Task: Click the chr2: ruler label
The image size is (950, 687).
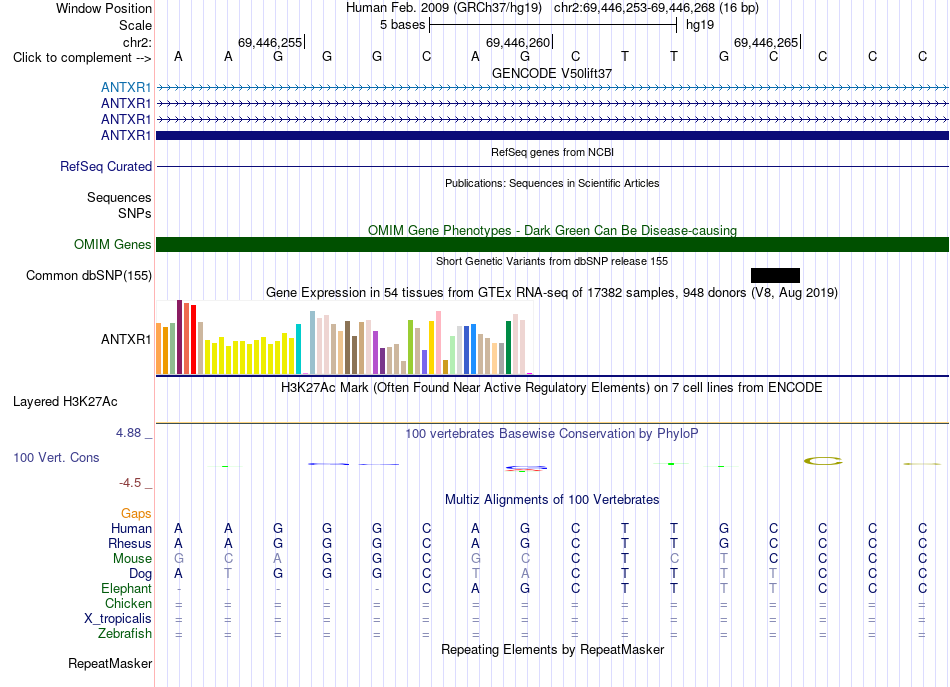Action: pos(137,42)
